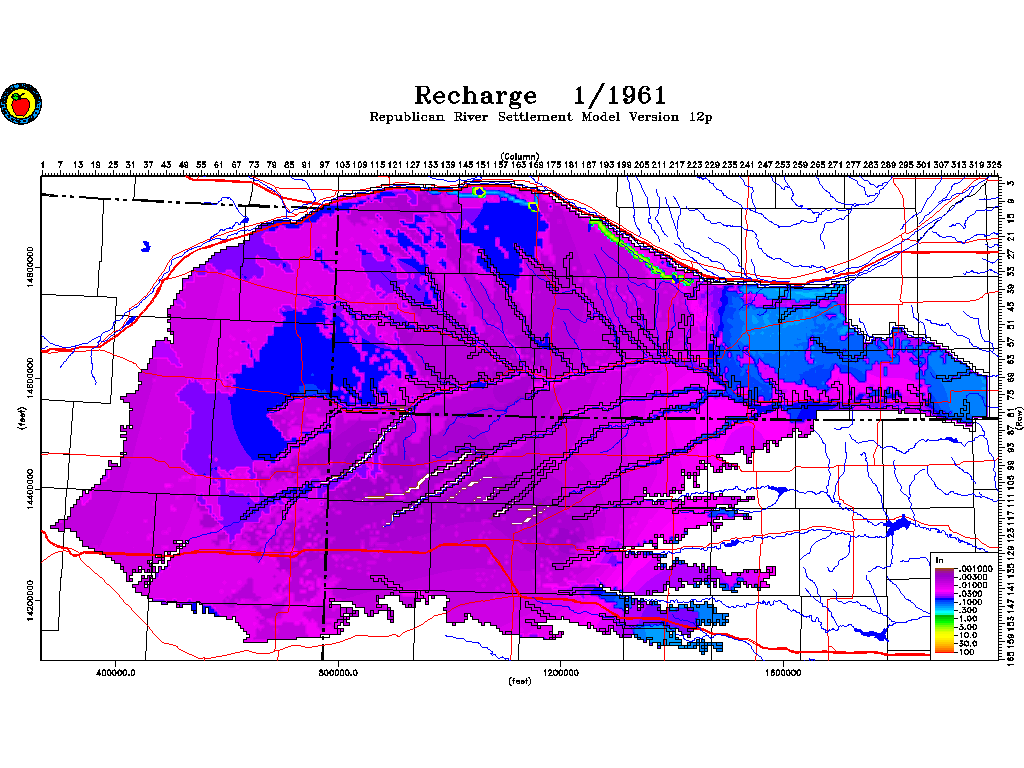Click y-axis value 14800000
Image resolution: width=1024 pixels, height=768 pixels.
point(30,268)
